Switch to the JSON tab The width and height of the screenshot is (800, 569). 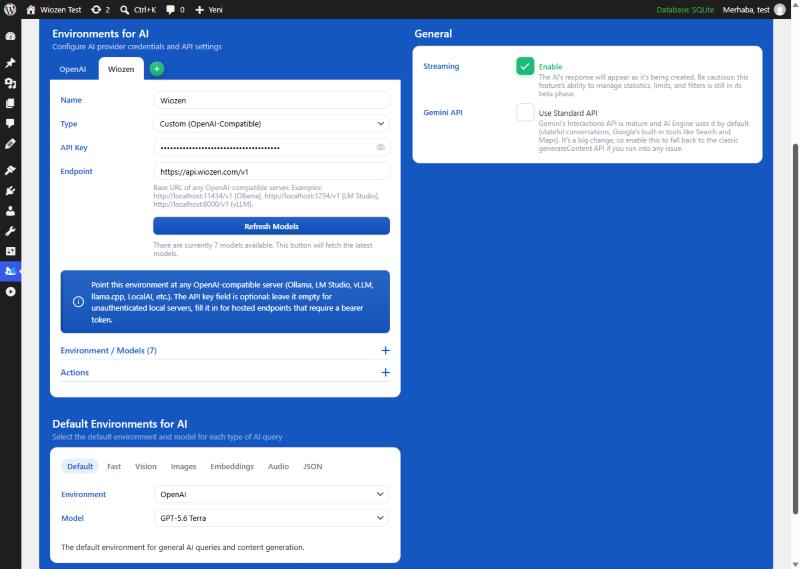pos(312,466)
